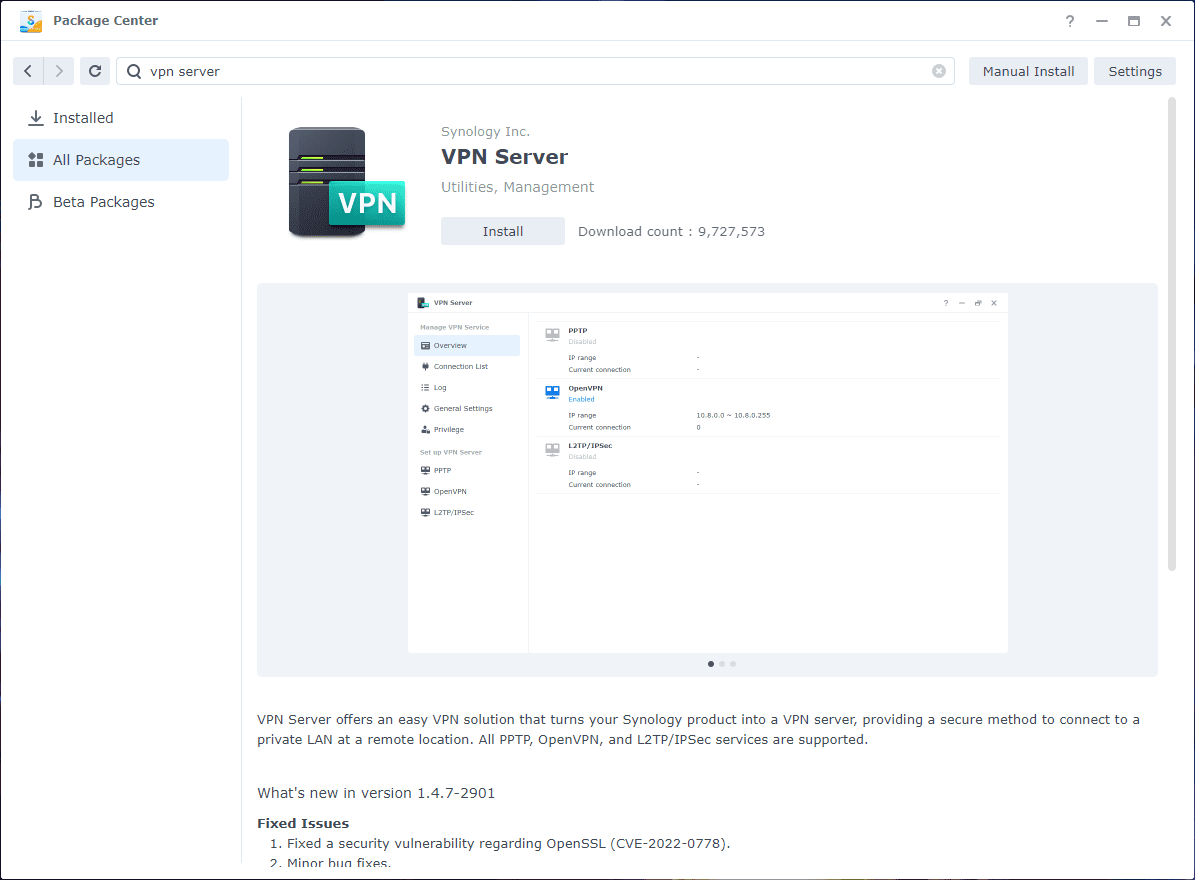Show the first screenshot via carousel dot
1195x880 pixels.
pyautogui.click(x=711, y=664)
